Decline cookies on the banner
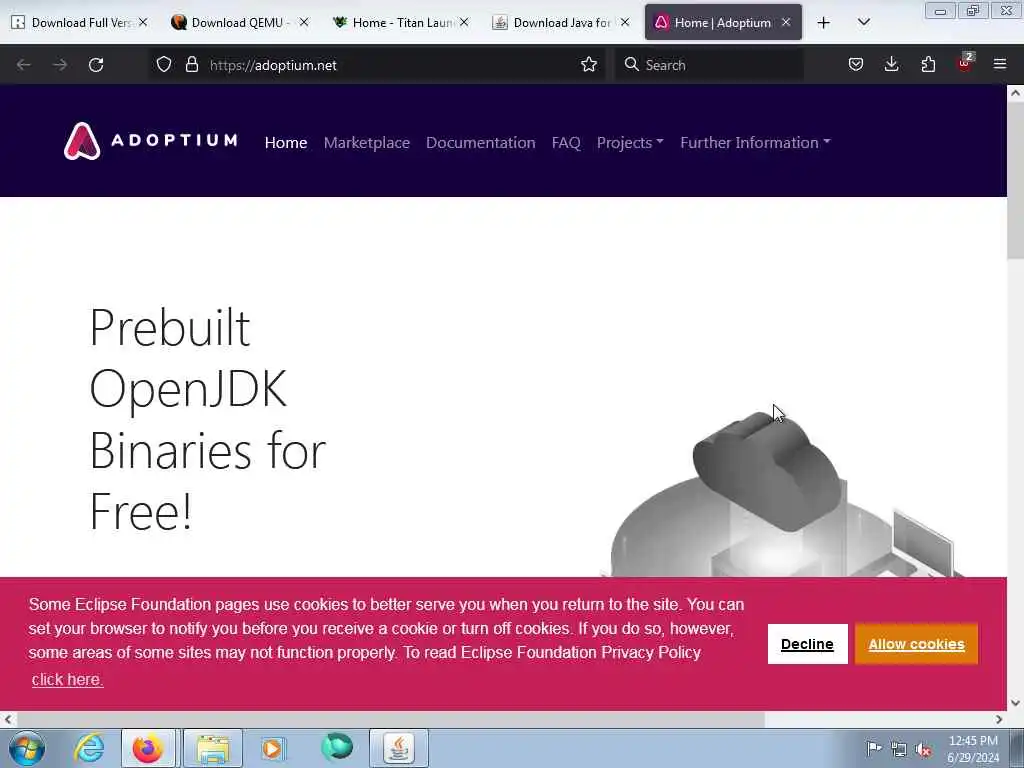 (807, 644)
